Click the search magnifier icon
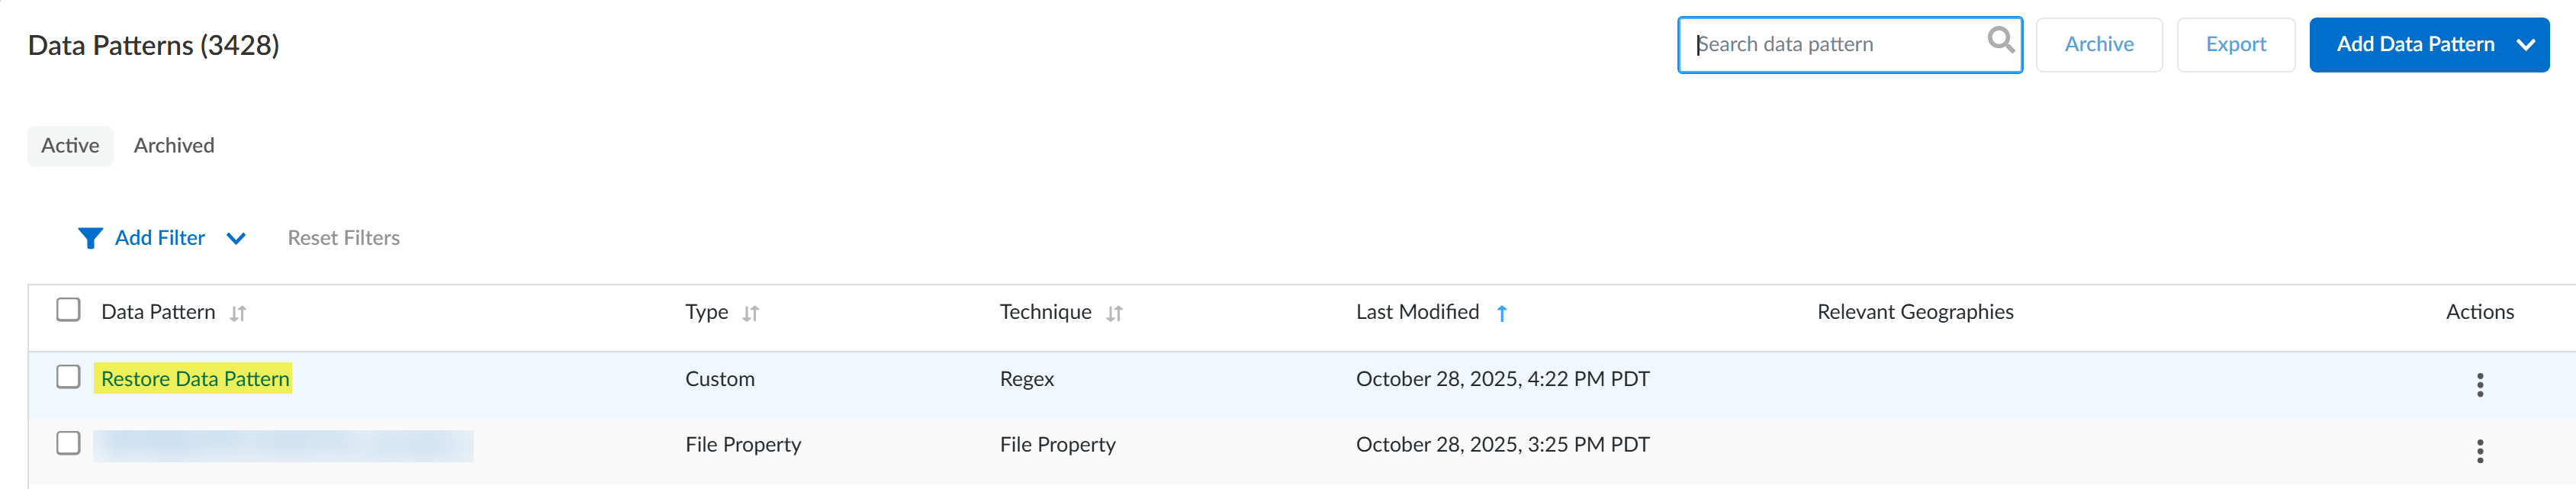 point(2000,40)
